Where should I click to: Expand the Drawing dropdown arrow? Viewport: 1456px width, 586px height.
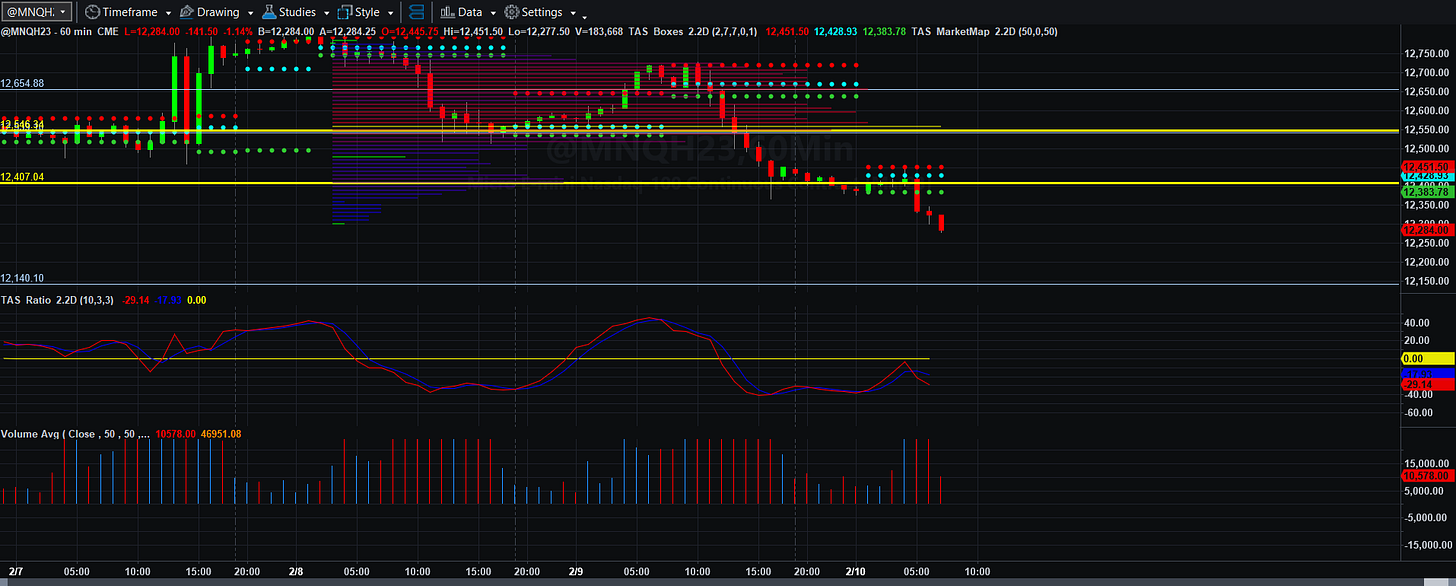click(250, 14)
